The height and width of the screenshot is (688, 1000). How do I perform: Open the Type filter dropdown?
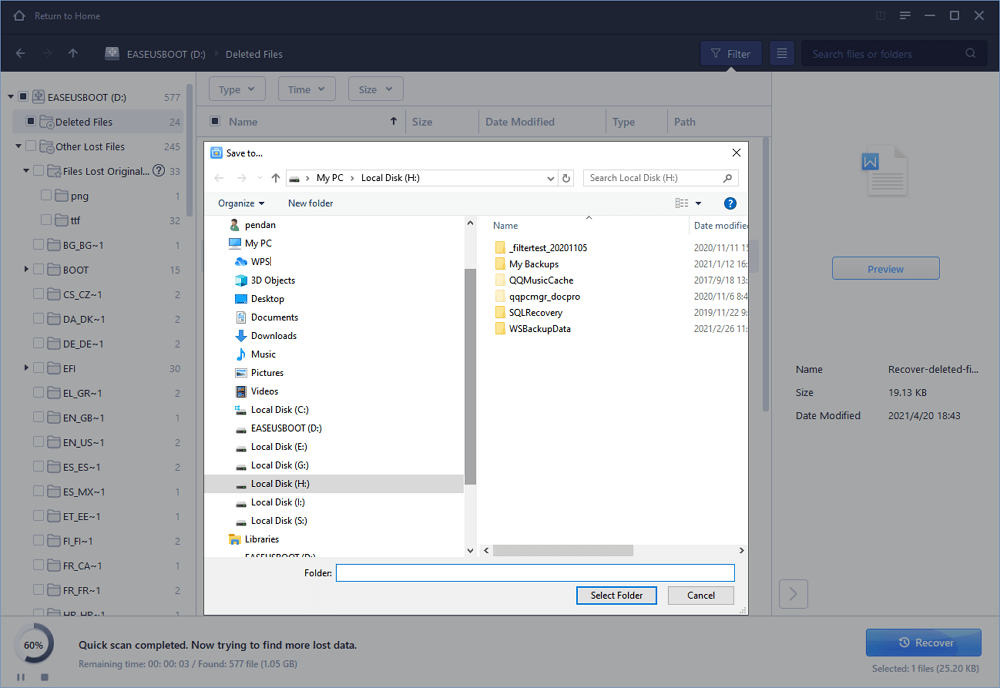(236, 88)
